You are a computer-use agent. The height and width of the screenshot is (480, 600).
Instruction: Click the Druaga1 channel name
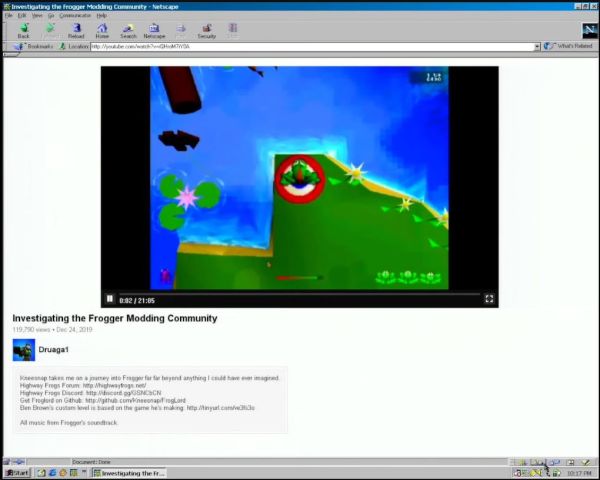(x=53, y=349)
